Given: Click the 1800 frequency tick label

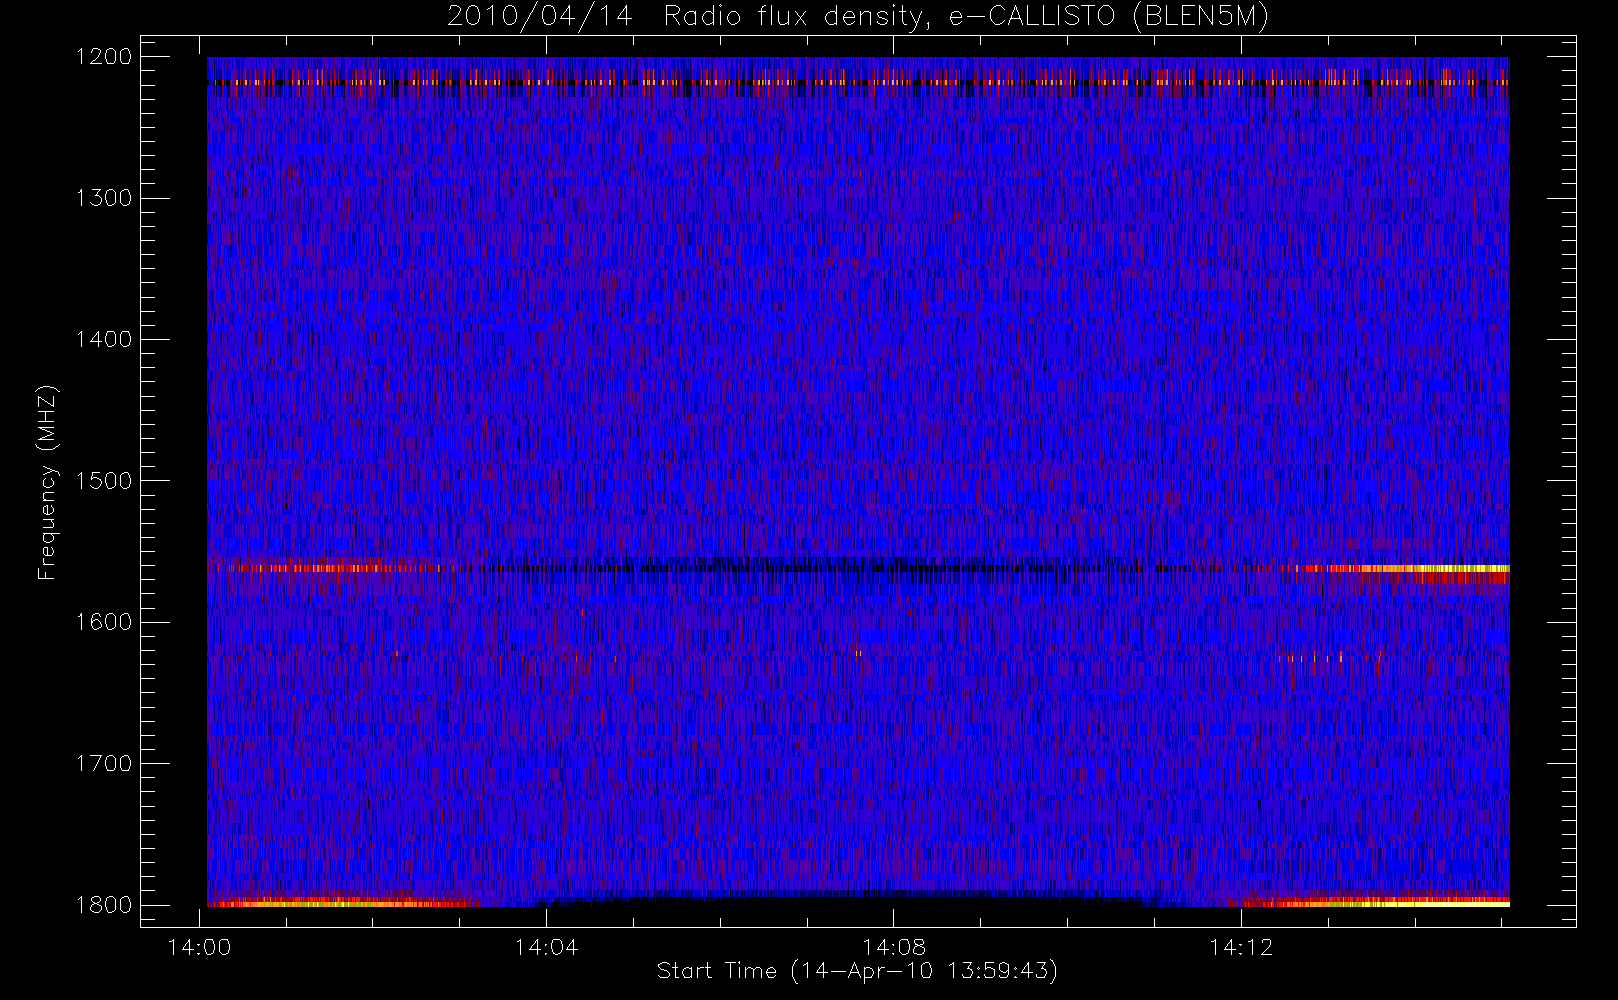Looking at the screenshot, I should (x=104, y=905).
